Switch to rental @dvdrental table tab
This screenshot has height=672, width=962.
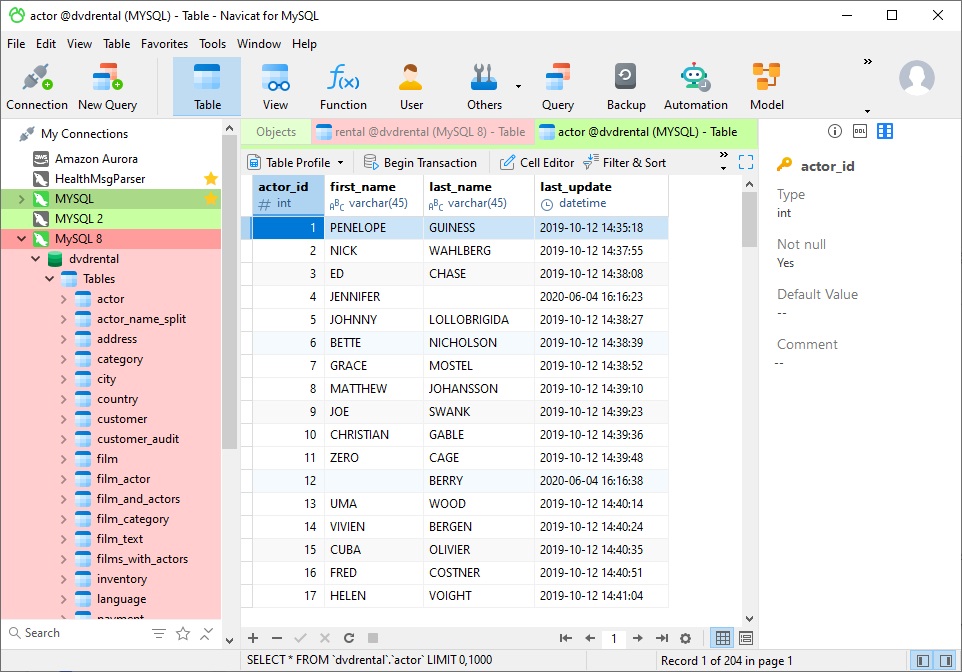[422, 132]
